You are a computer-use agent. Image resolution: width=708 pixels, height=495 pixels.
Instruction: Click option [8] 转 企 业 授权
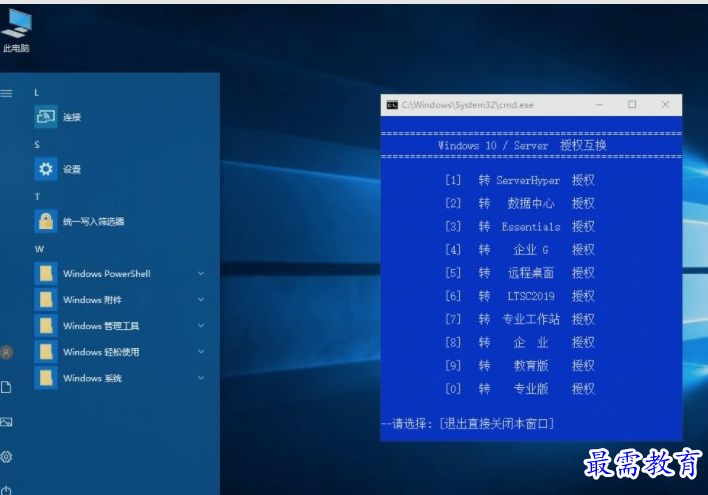coord(520,342)
